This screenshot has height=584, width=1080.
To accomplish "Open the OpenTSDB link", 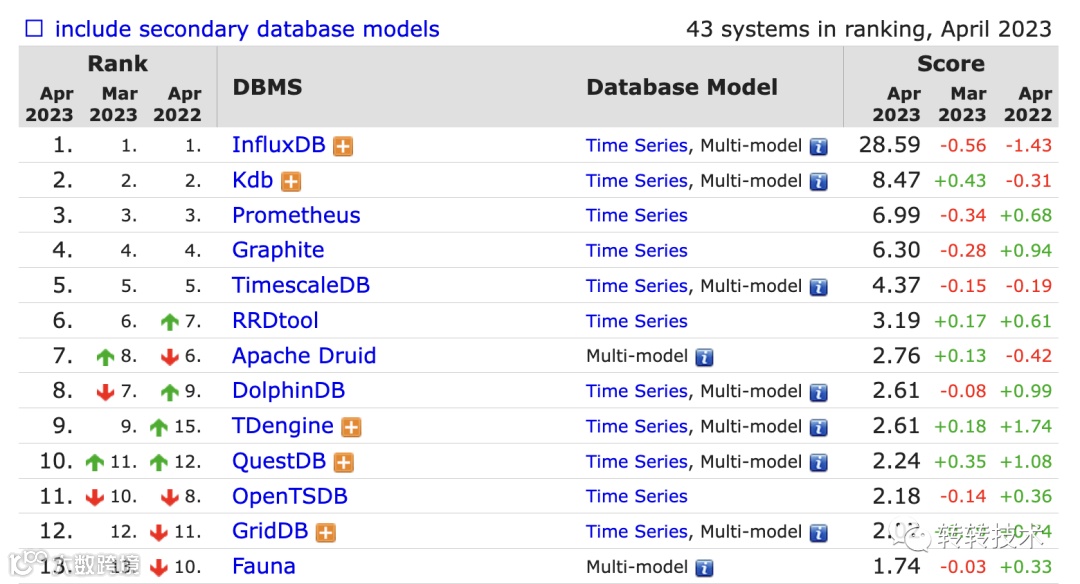I will (x=290, y=497).
